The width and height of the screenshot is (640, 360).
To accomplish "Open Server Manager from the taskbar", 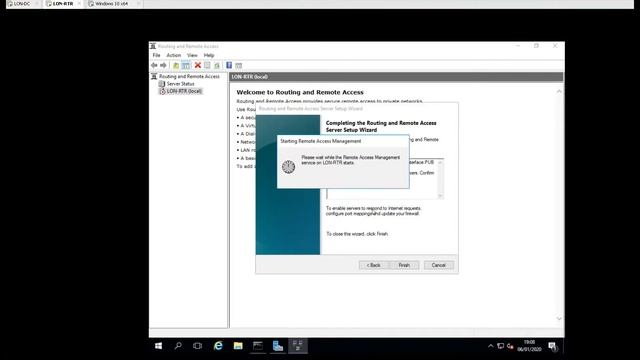I will [x=278, y=346].
